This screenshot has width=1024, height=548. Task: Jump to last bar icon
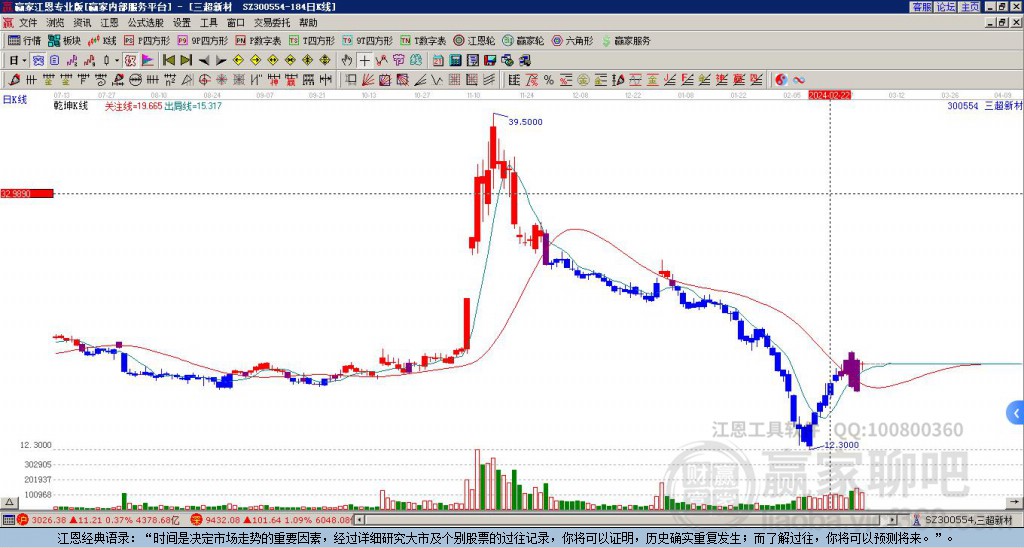[186, 61]
